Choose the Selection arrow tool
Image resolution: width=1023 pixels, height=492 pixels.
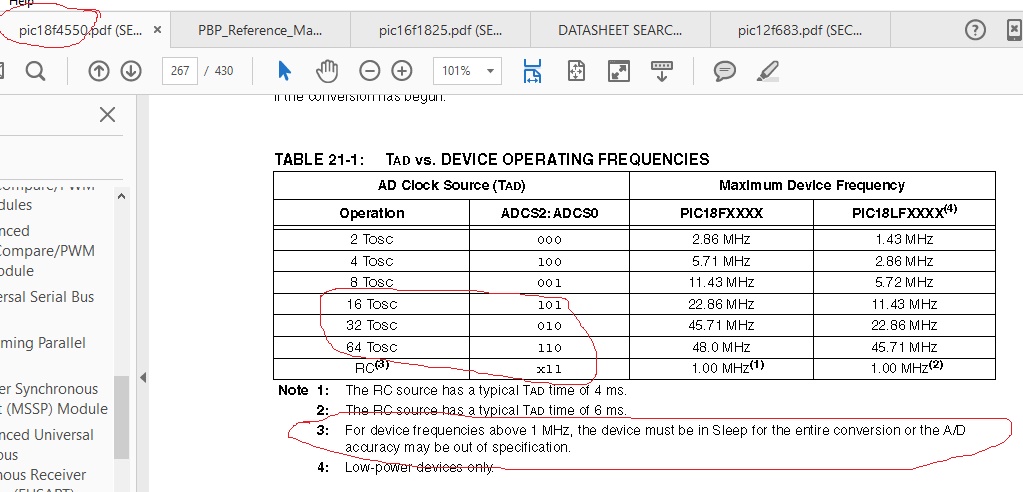click(x=284, y=70)
